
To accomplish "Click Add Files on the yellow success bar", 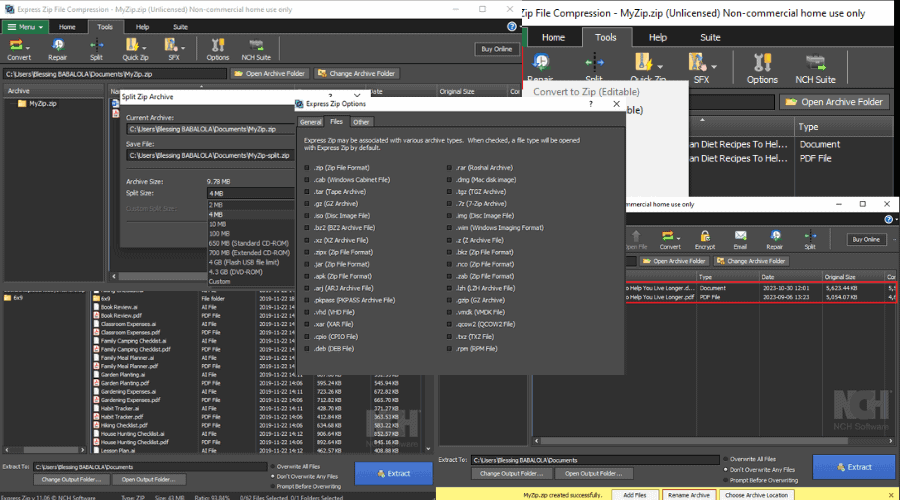I will click(635, 495).
